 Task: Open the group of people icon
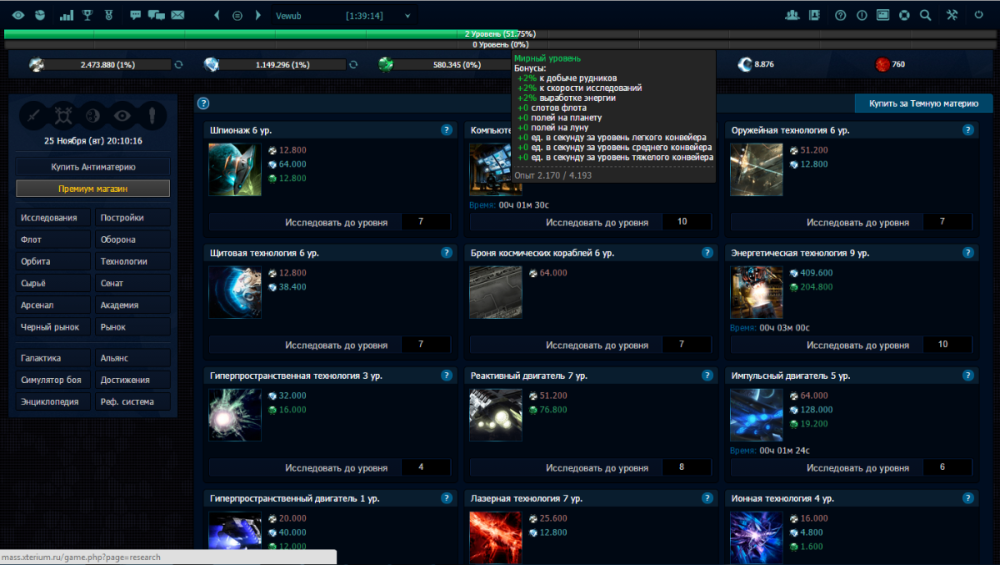coord(792,15)
